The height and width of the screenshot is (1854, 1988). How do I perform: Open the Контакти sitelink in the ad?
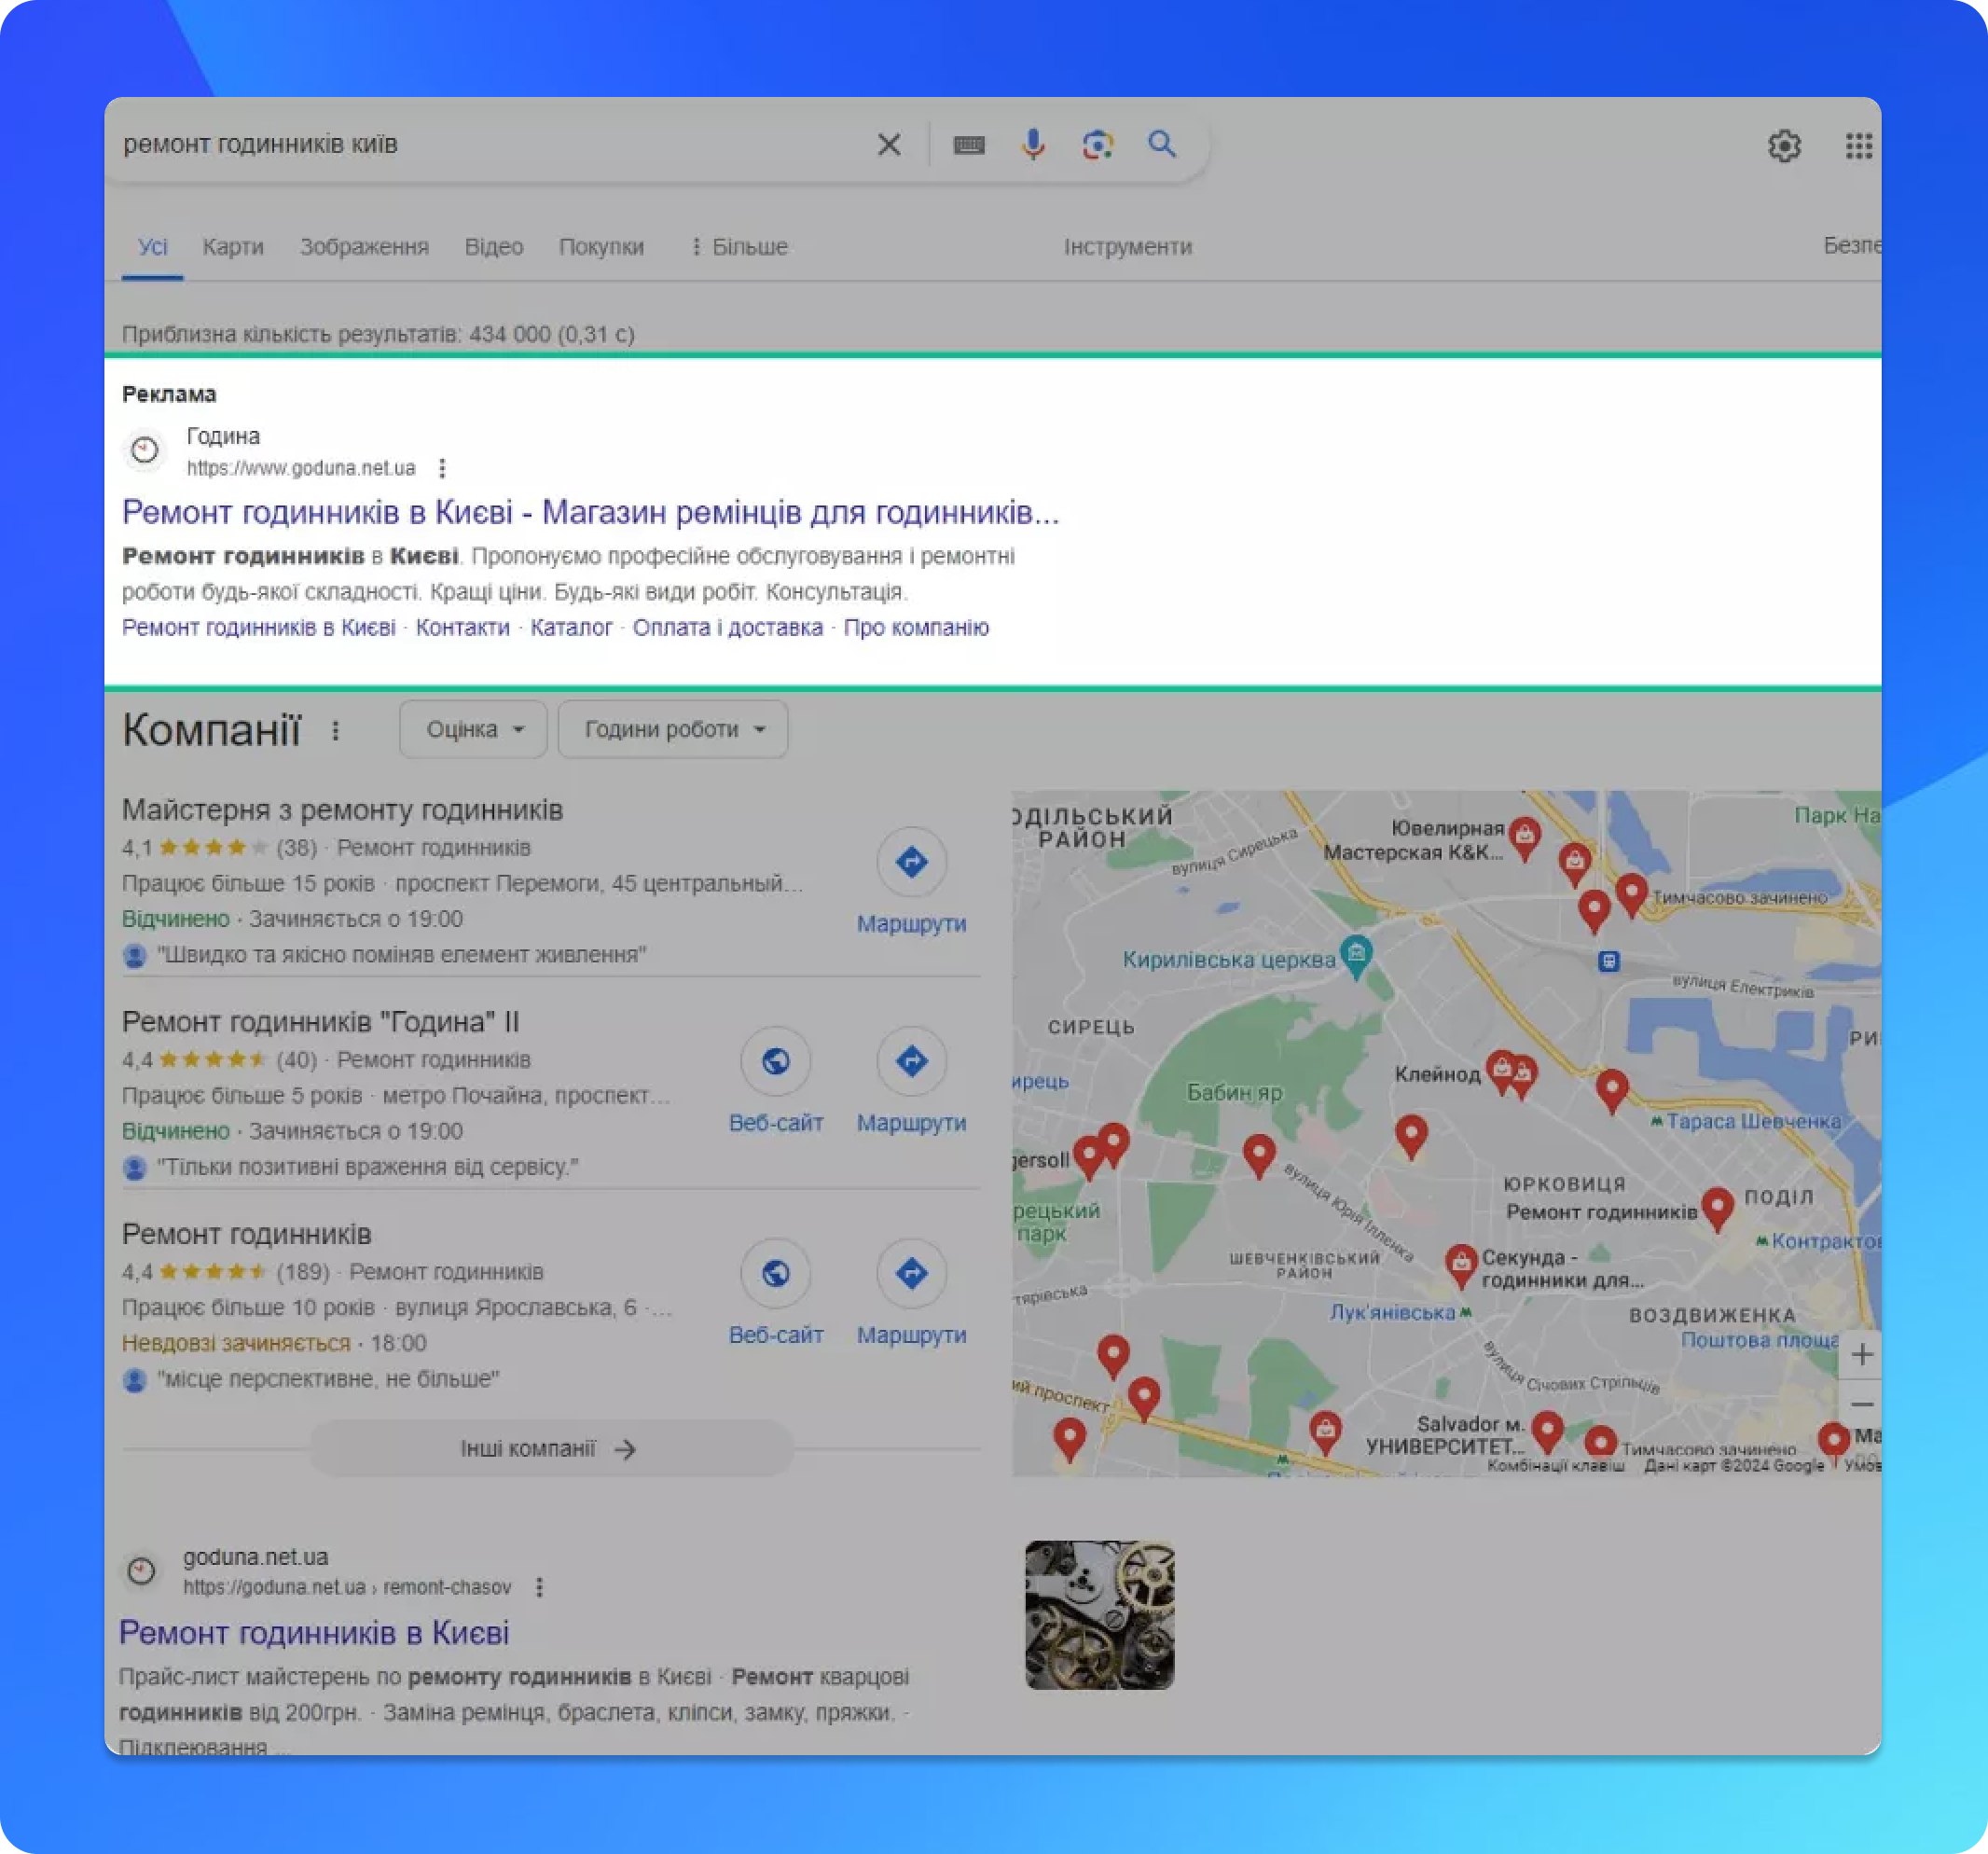[462, 627]
